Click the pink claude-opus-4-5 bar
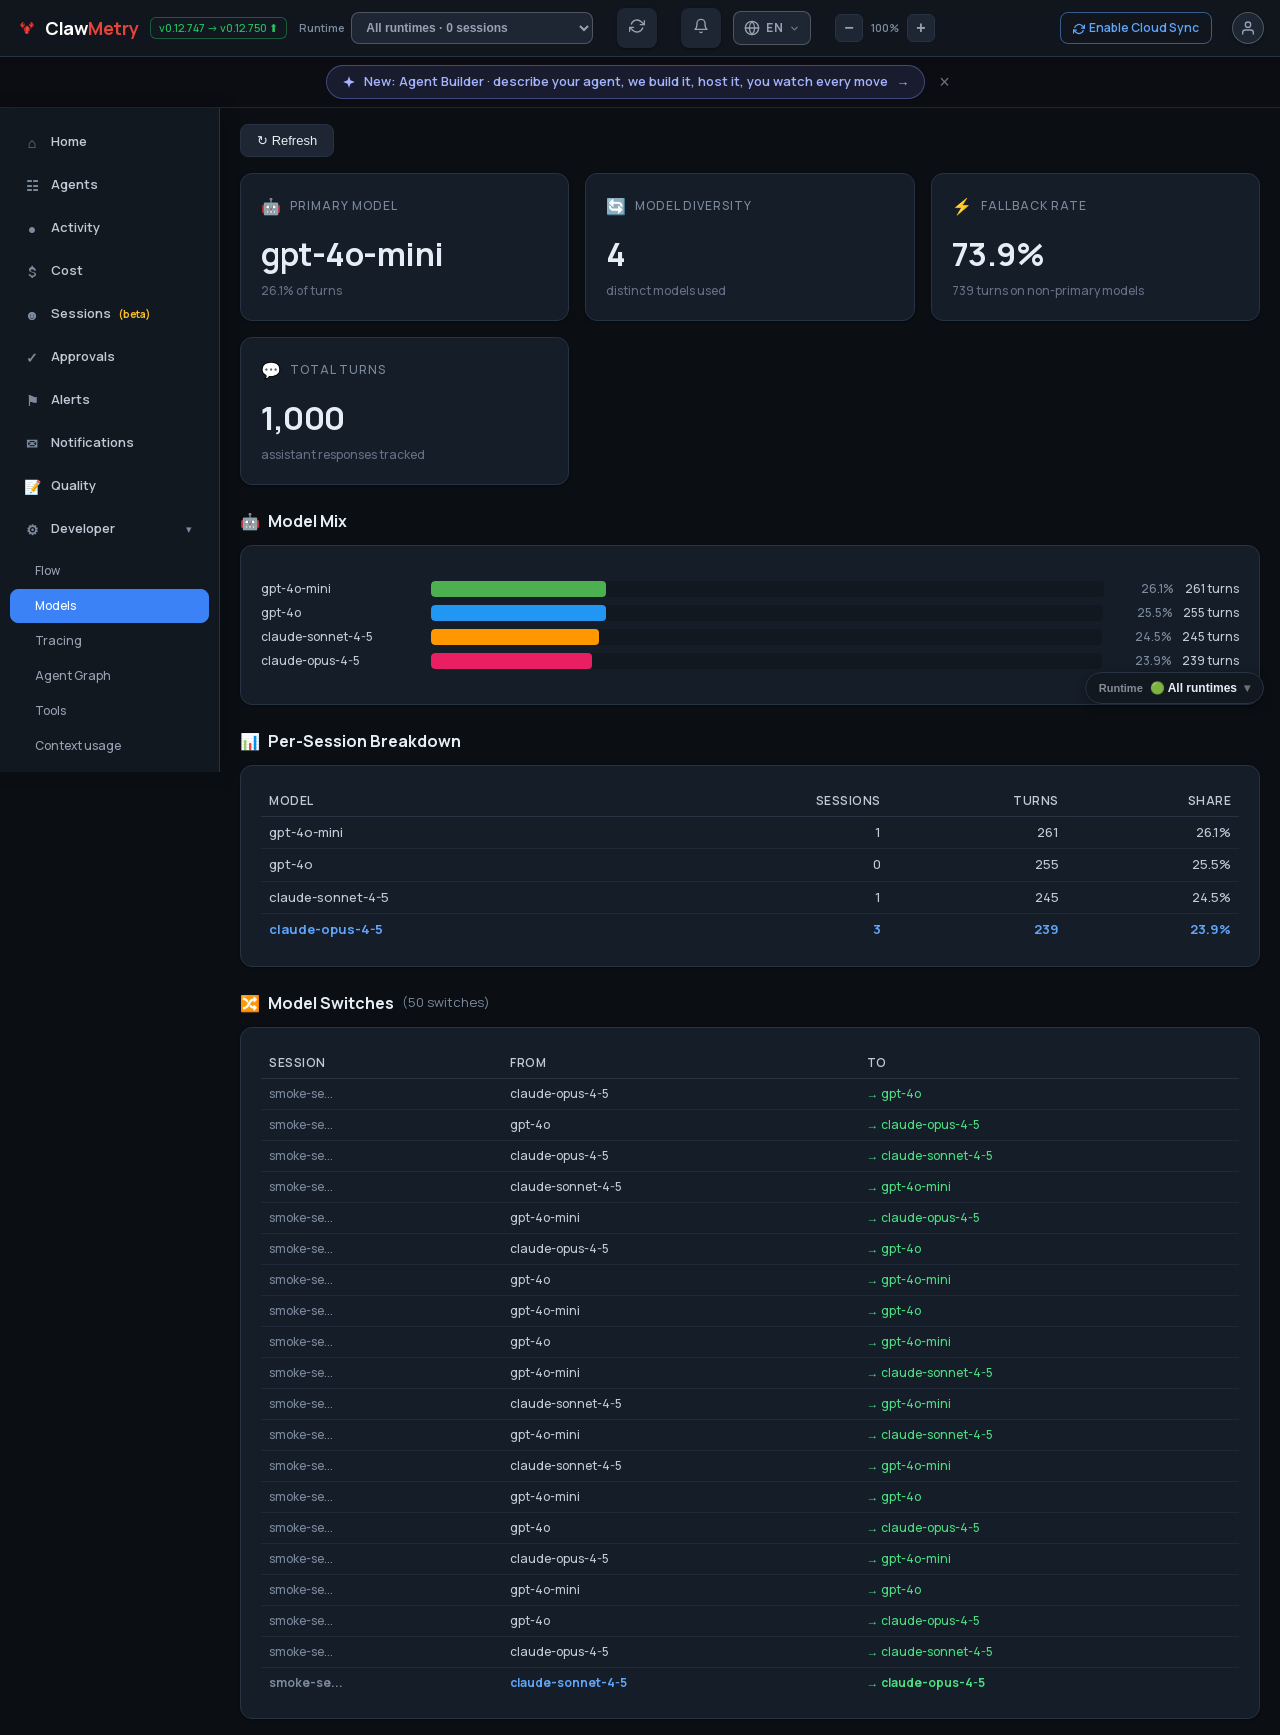Image resolution: width=1280 pixels, height=1735 pixels. 511,661
